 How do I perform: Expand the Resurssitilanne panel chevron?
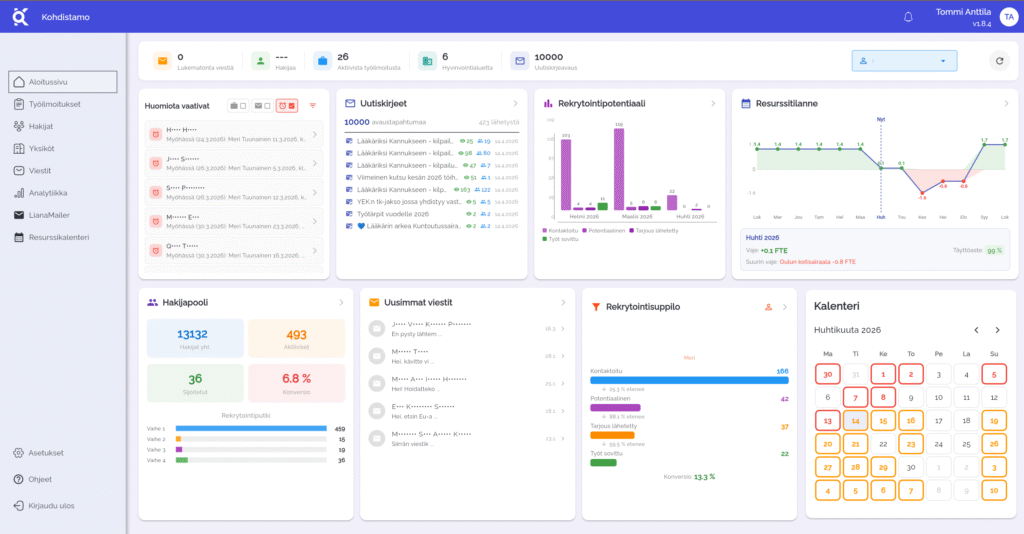pos(1007,103)
